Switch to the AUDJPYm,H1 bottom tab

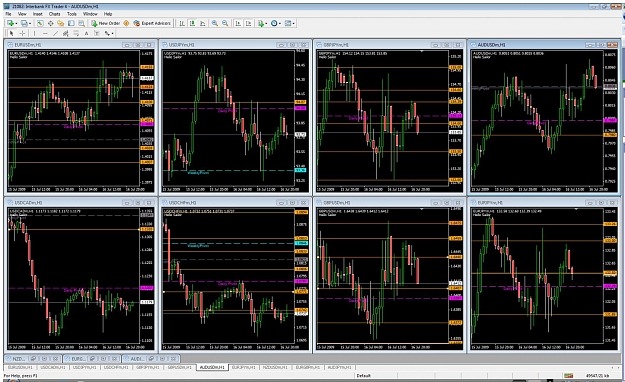click(340, 367)
